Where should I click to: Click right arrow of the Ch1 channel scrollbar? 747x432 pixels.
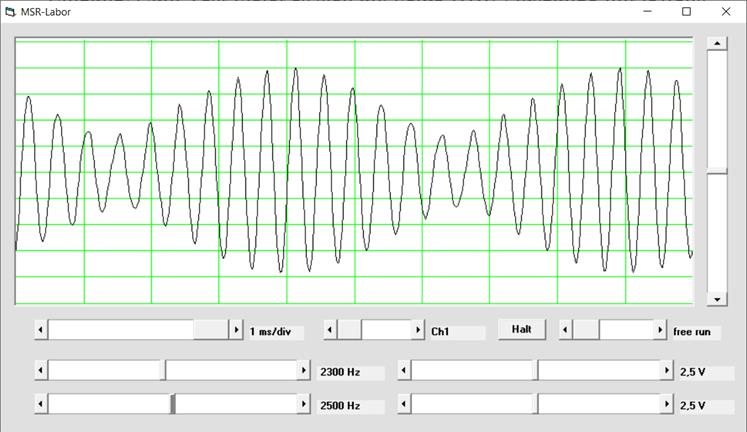point(419,330)
